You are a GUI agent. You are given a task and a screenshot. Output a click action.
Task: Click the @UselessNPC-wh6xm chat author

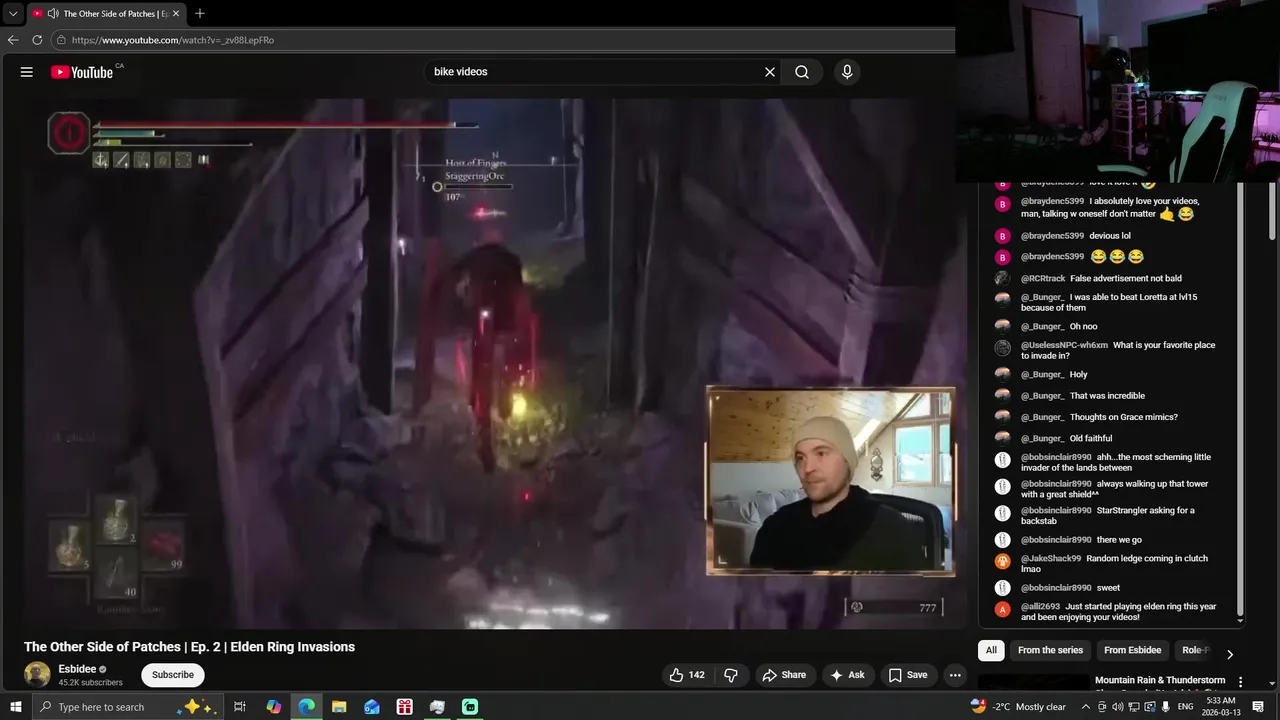(x=1064, y=345)
